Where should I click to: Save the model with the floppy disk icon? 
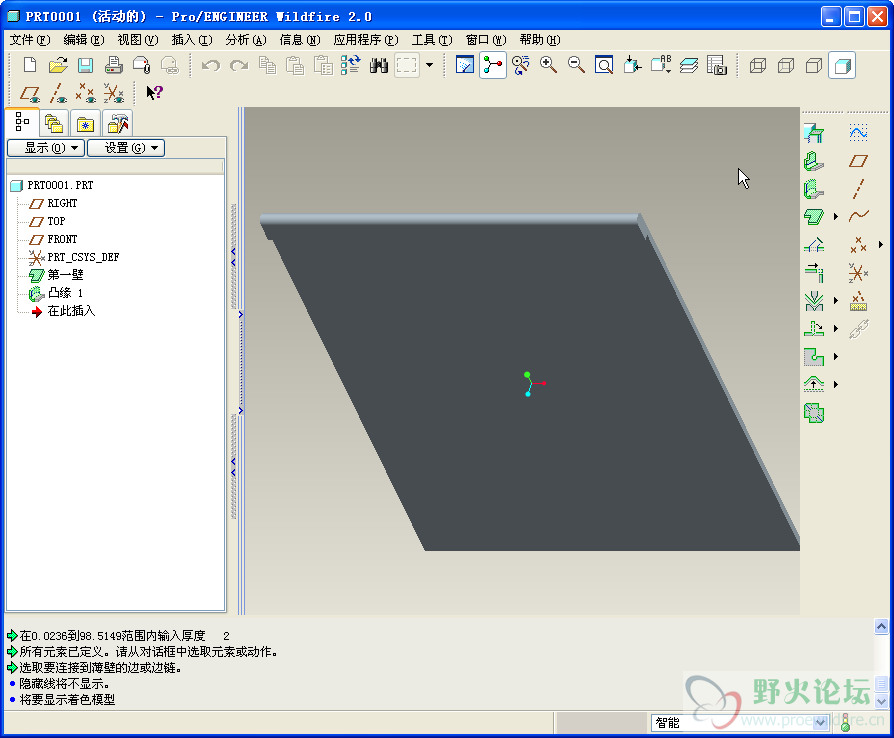[86, 66]
